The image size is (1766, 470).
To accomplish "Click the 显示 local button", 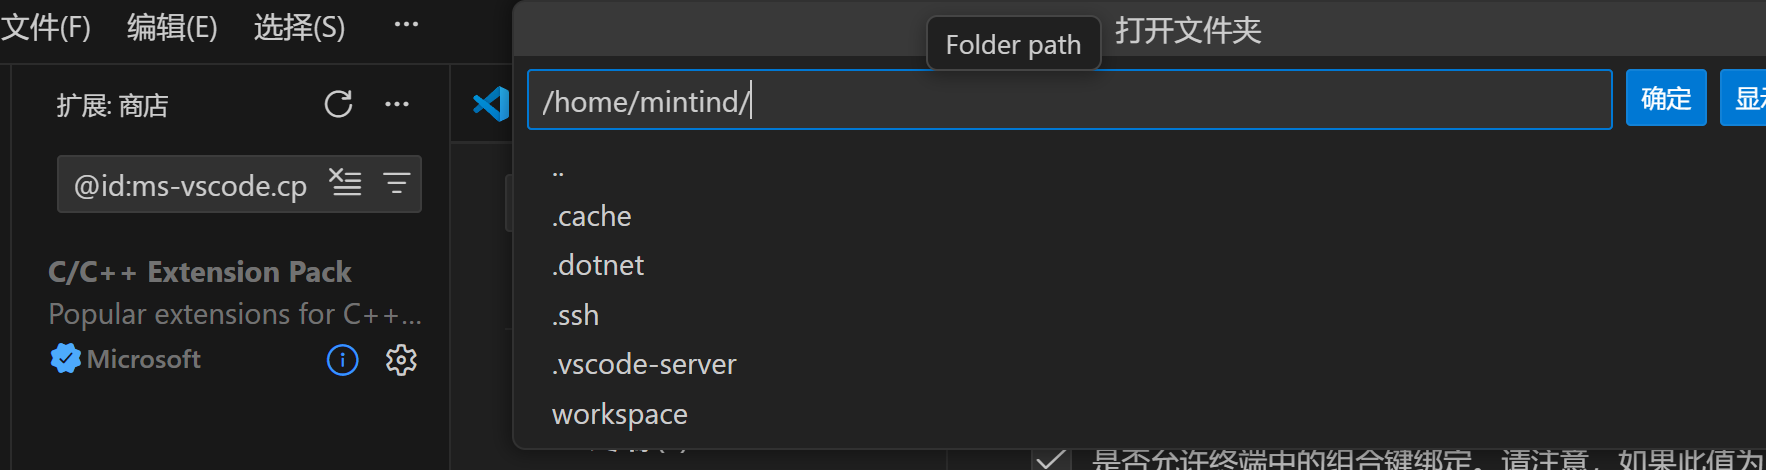I will (x=1744, y=98).
